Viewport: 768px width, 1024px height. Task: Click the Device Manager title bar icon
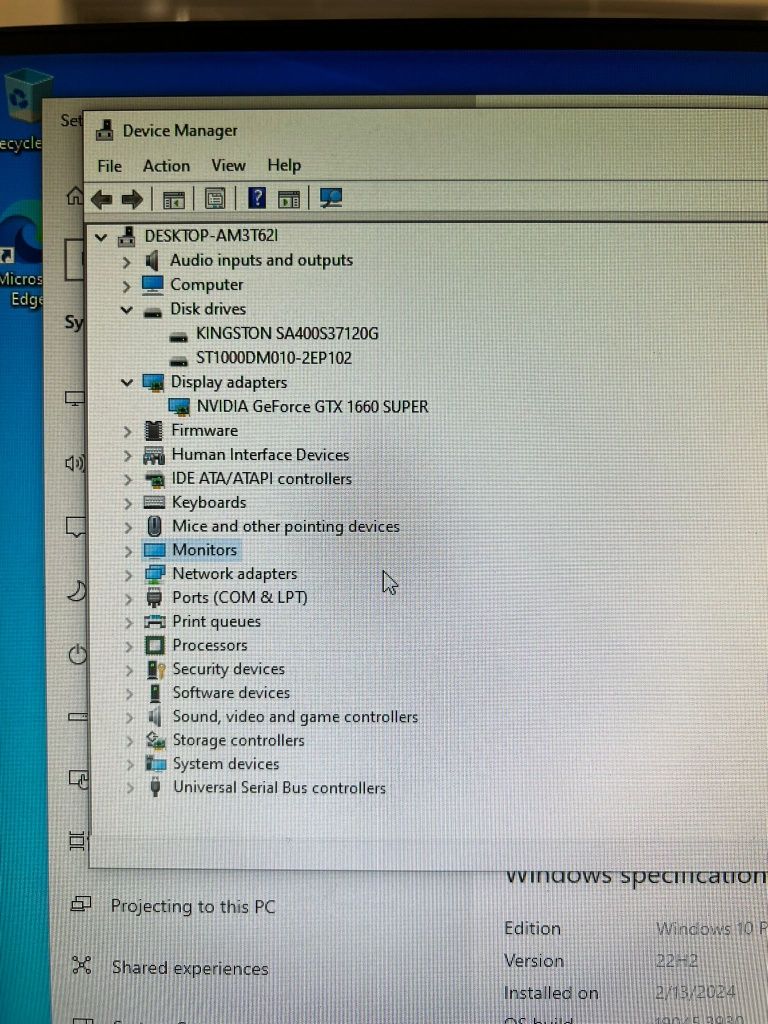click(105, 130)
